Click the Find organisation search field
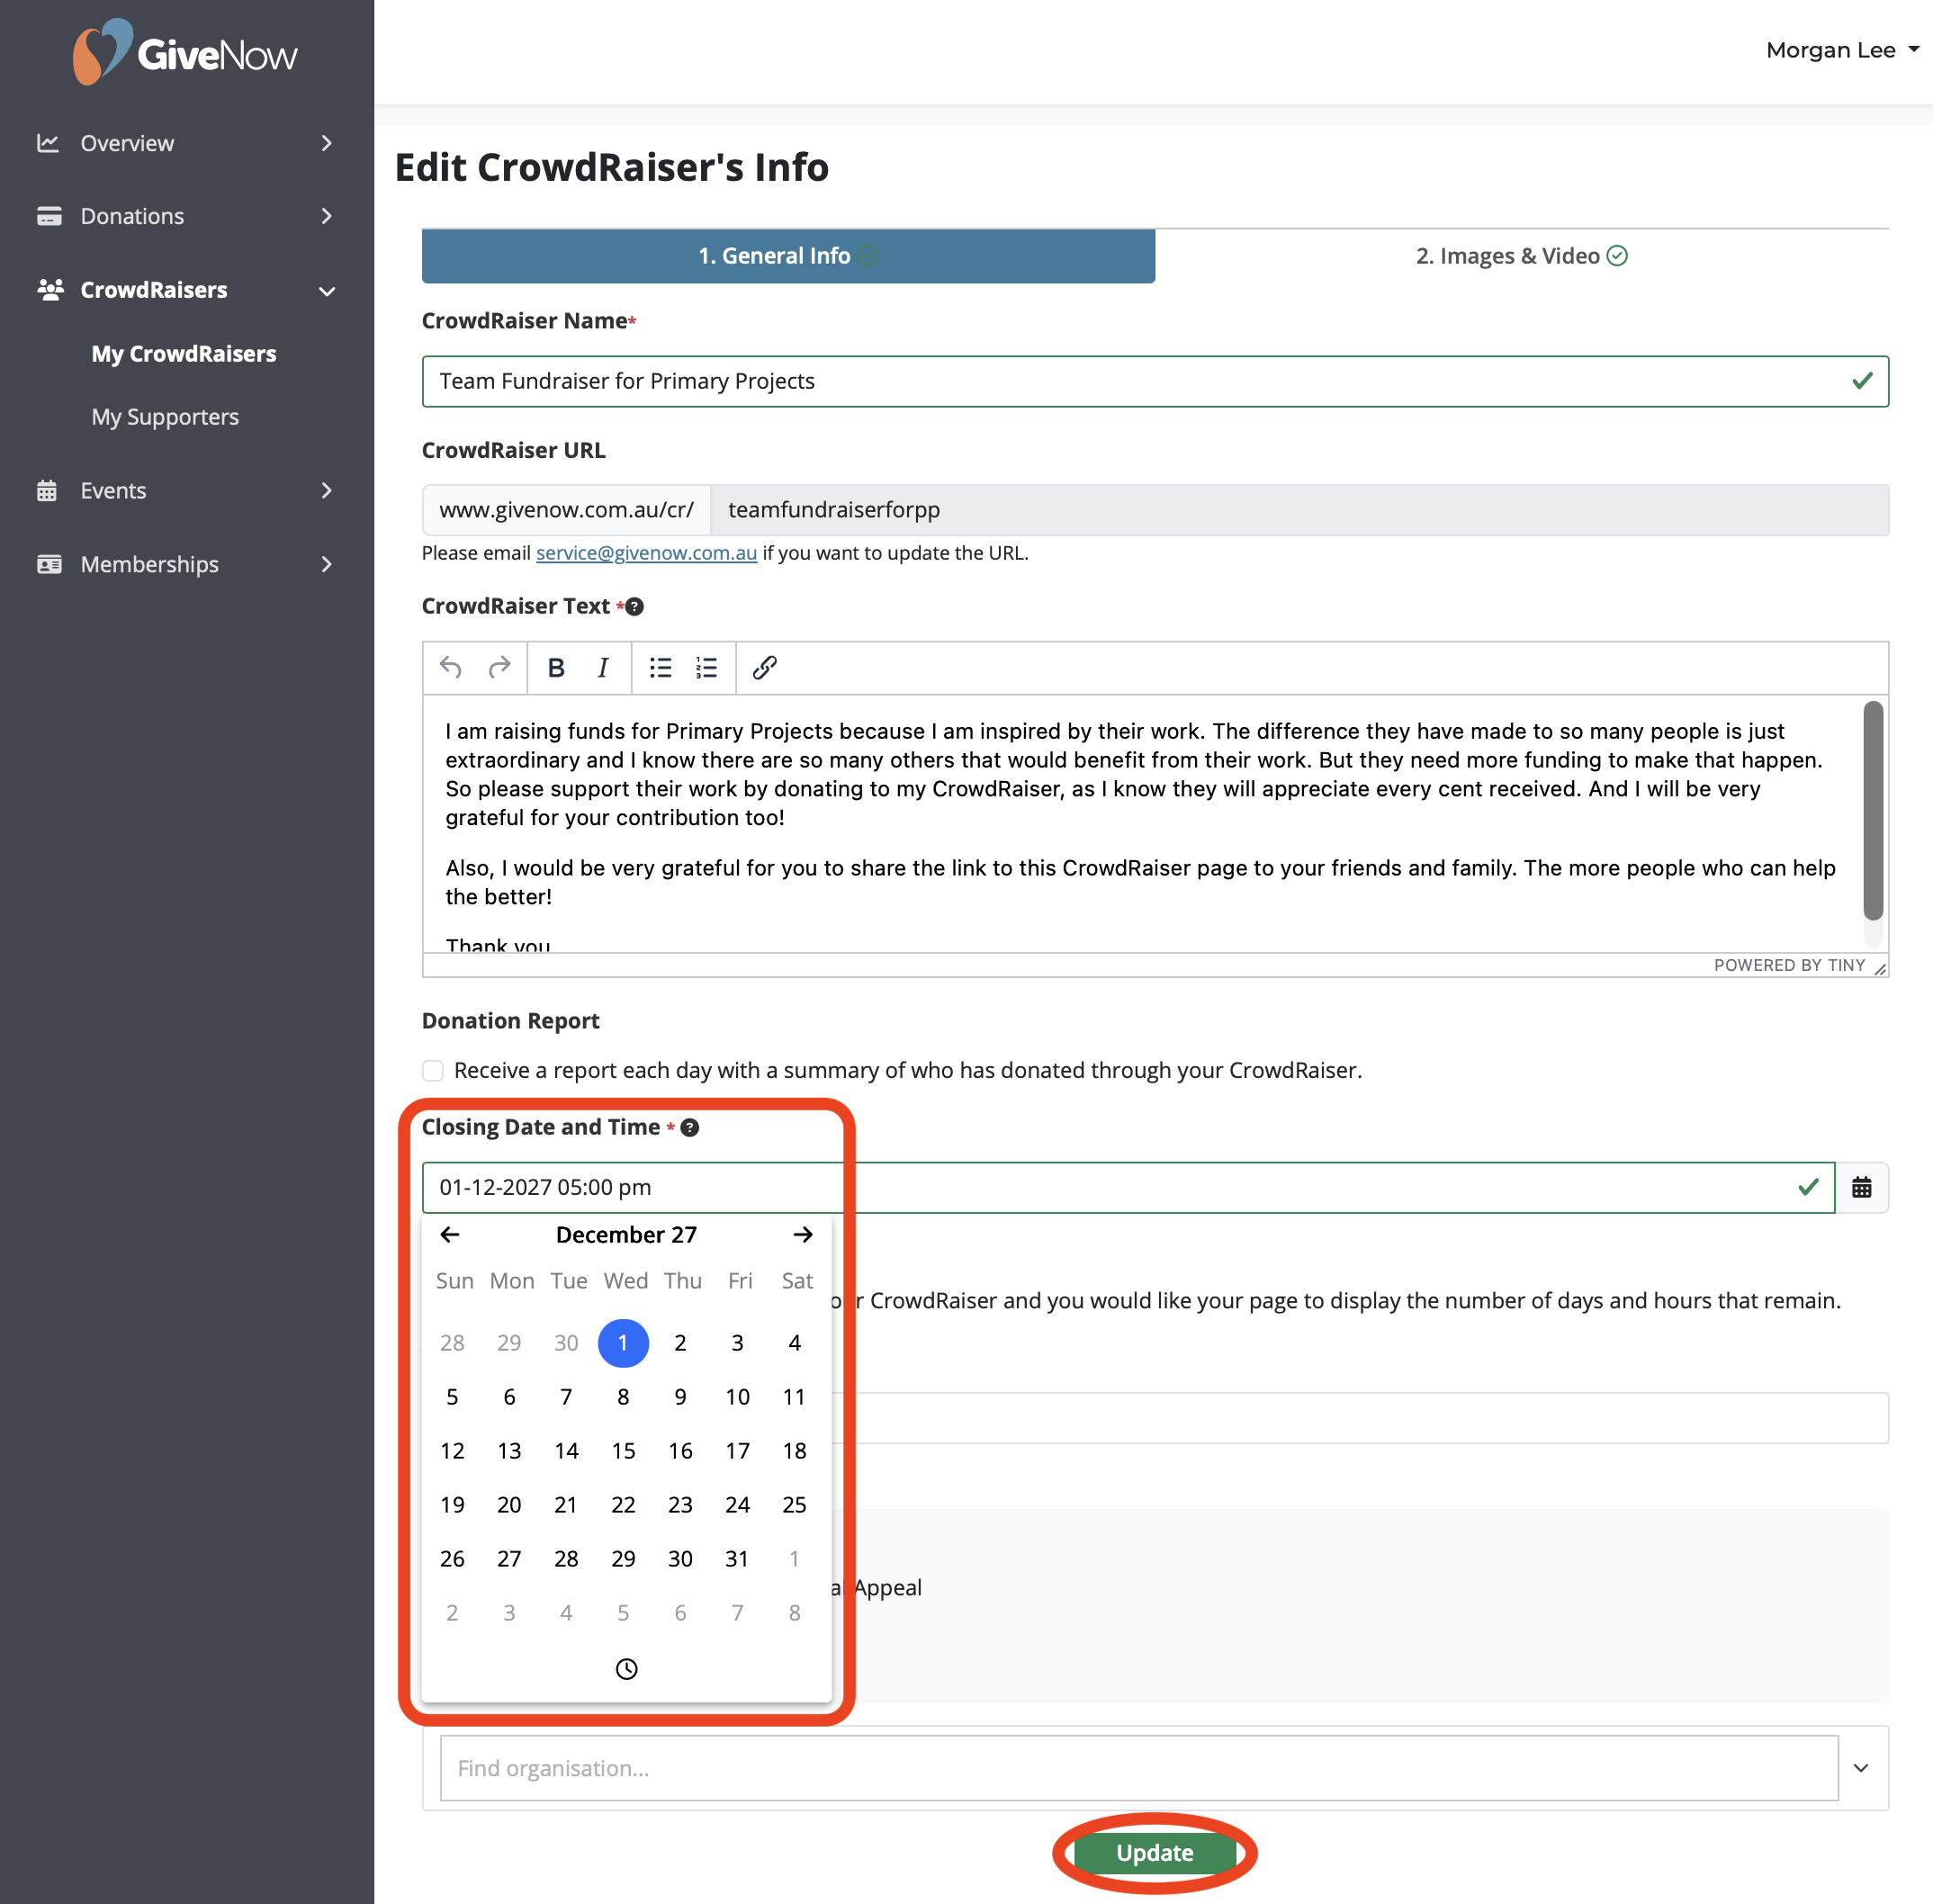Image resolution: width=1933 pixels, height=1904 pixels. click(1139, 1768)
